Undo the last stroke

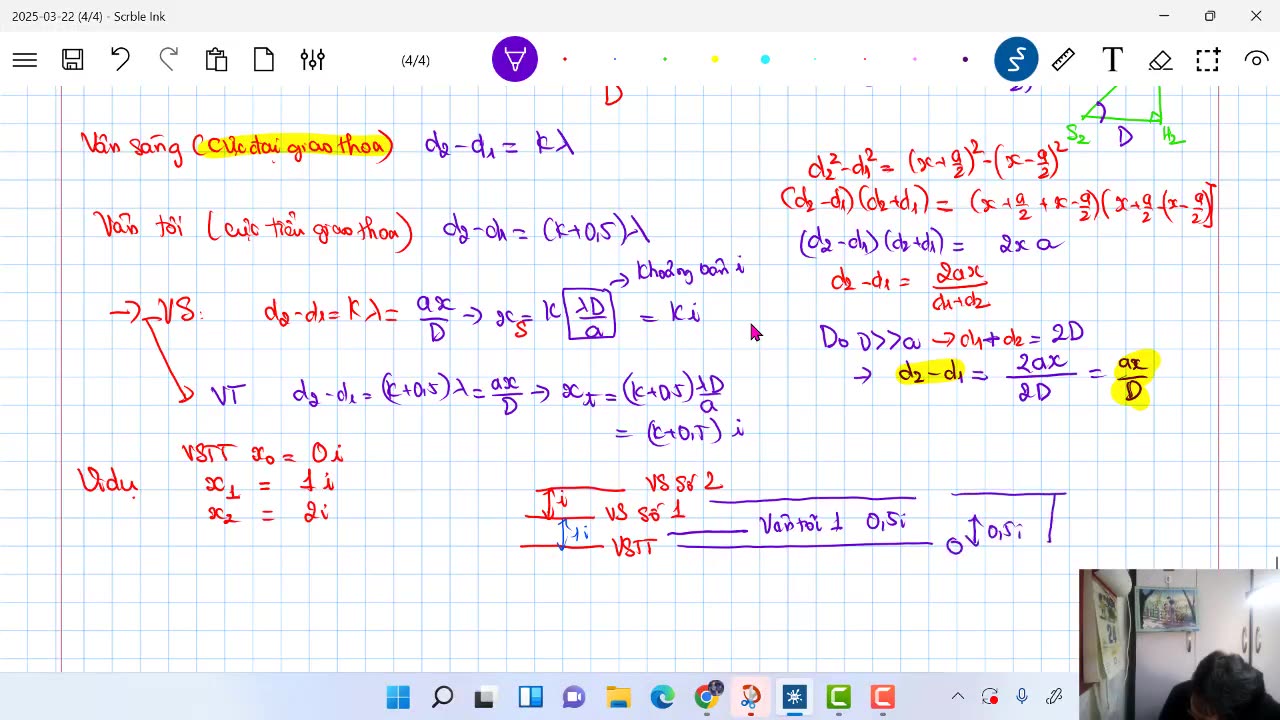(x=120, y=60)
